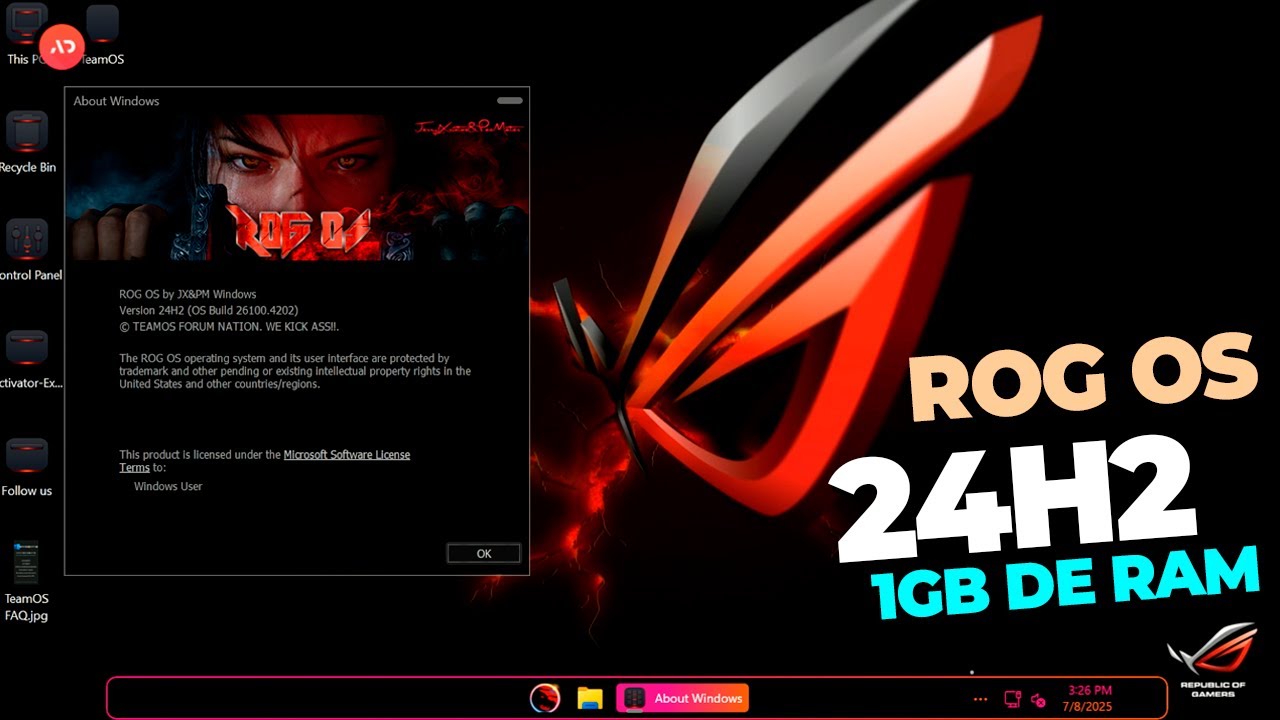This screenshot has width=1280, height=720.
Task: Select the About Windows taskbar button
Action: [682, 698]
